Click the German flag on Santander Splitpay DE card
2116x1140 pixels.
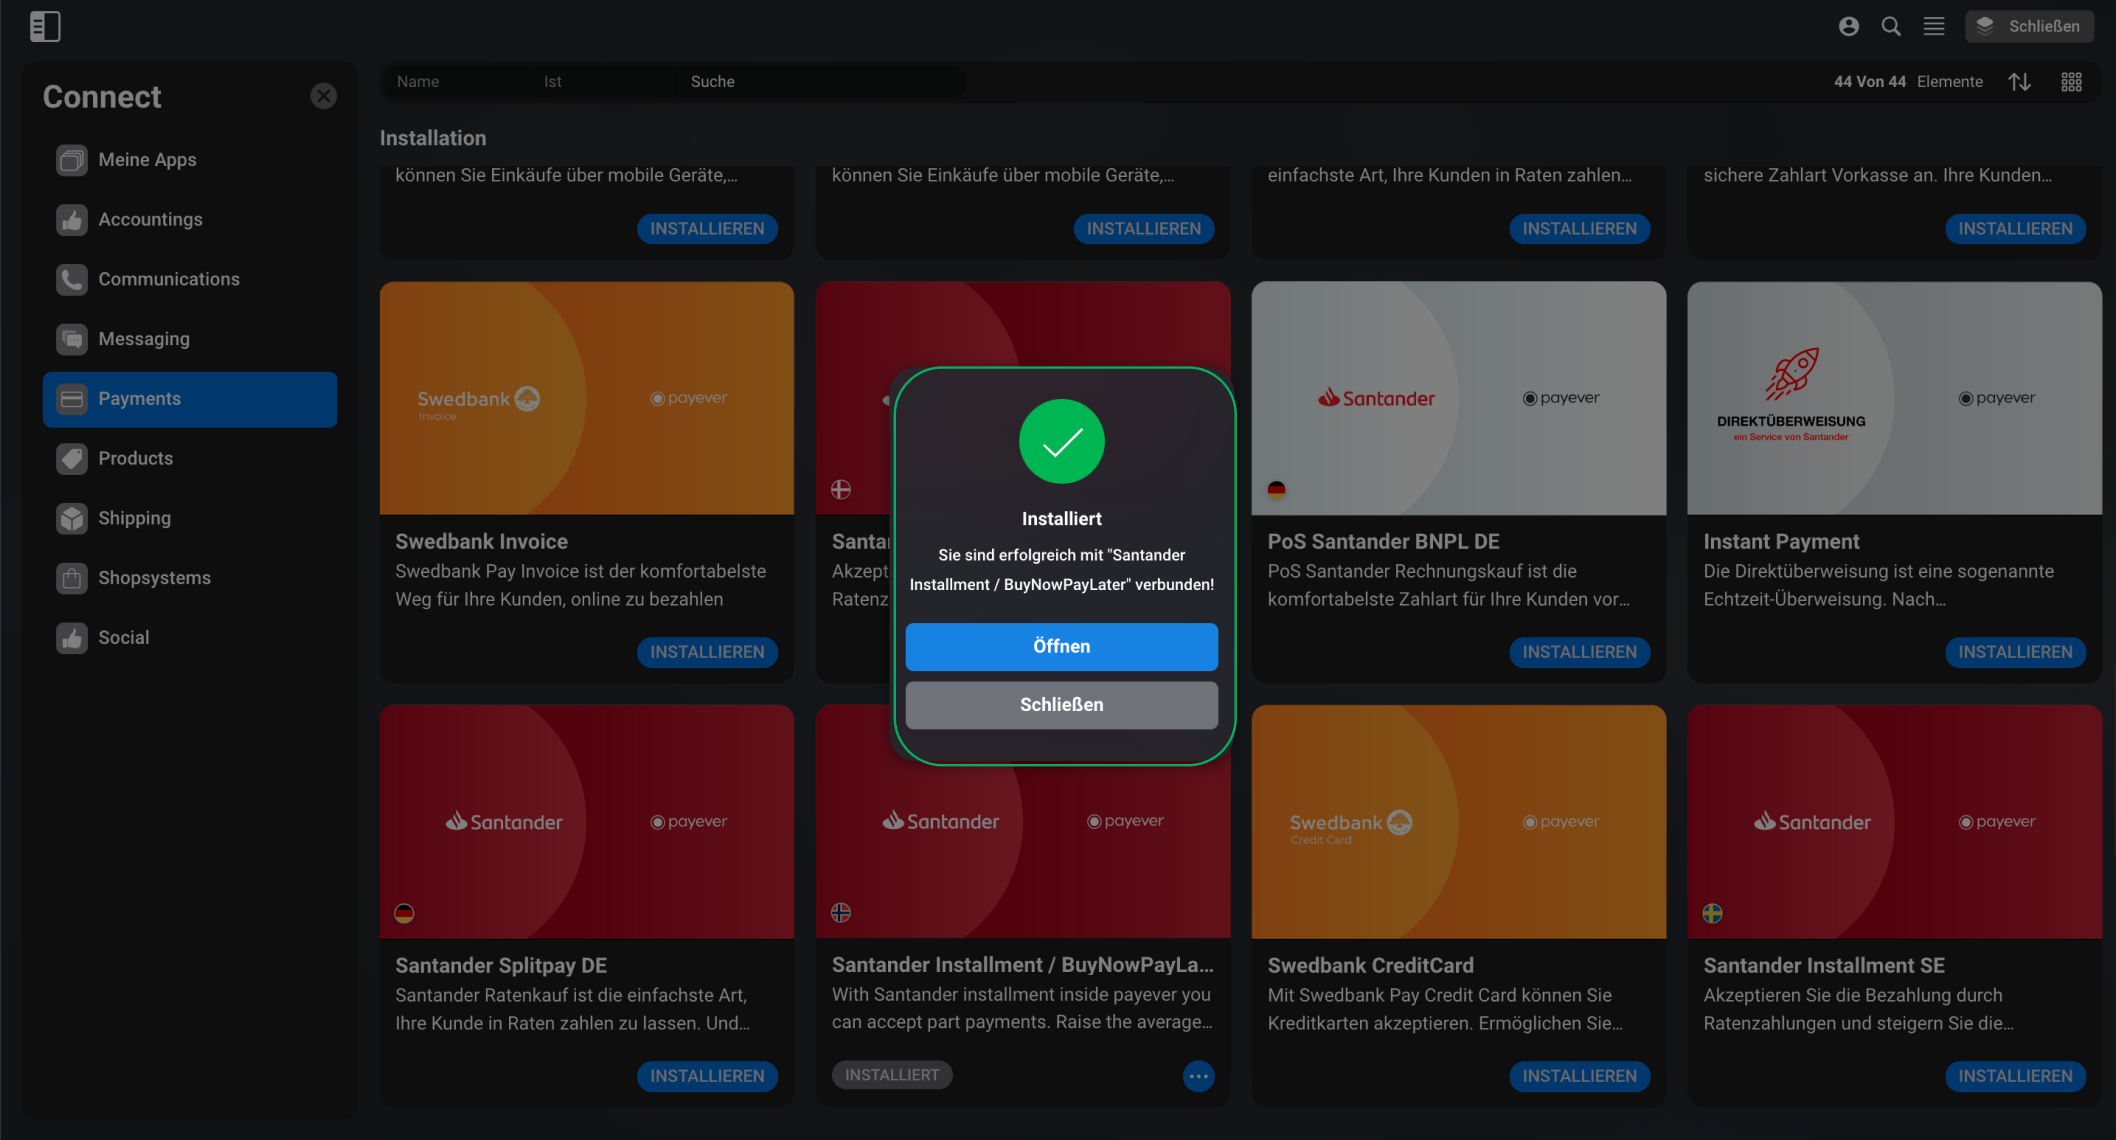point(404,913)
